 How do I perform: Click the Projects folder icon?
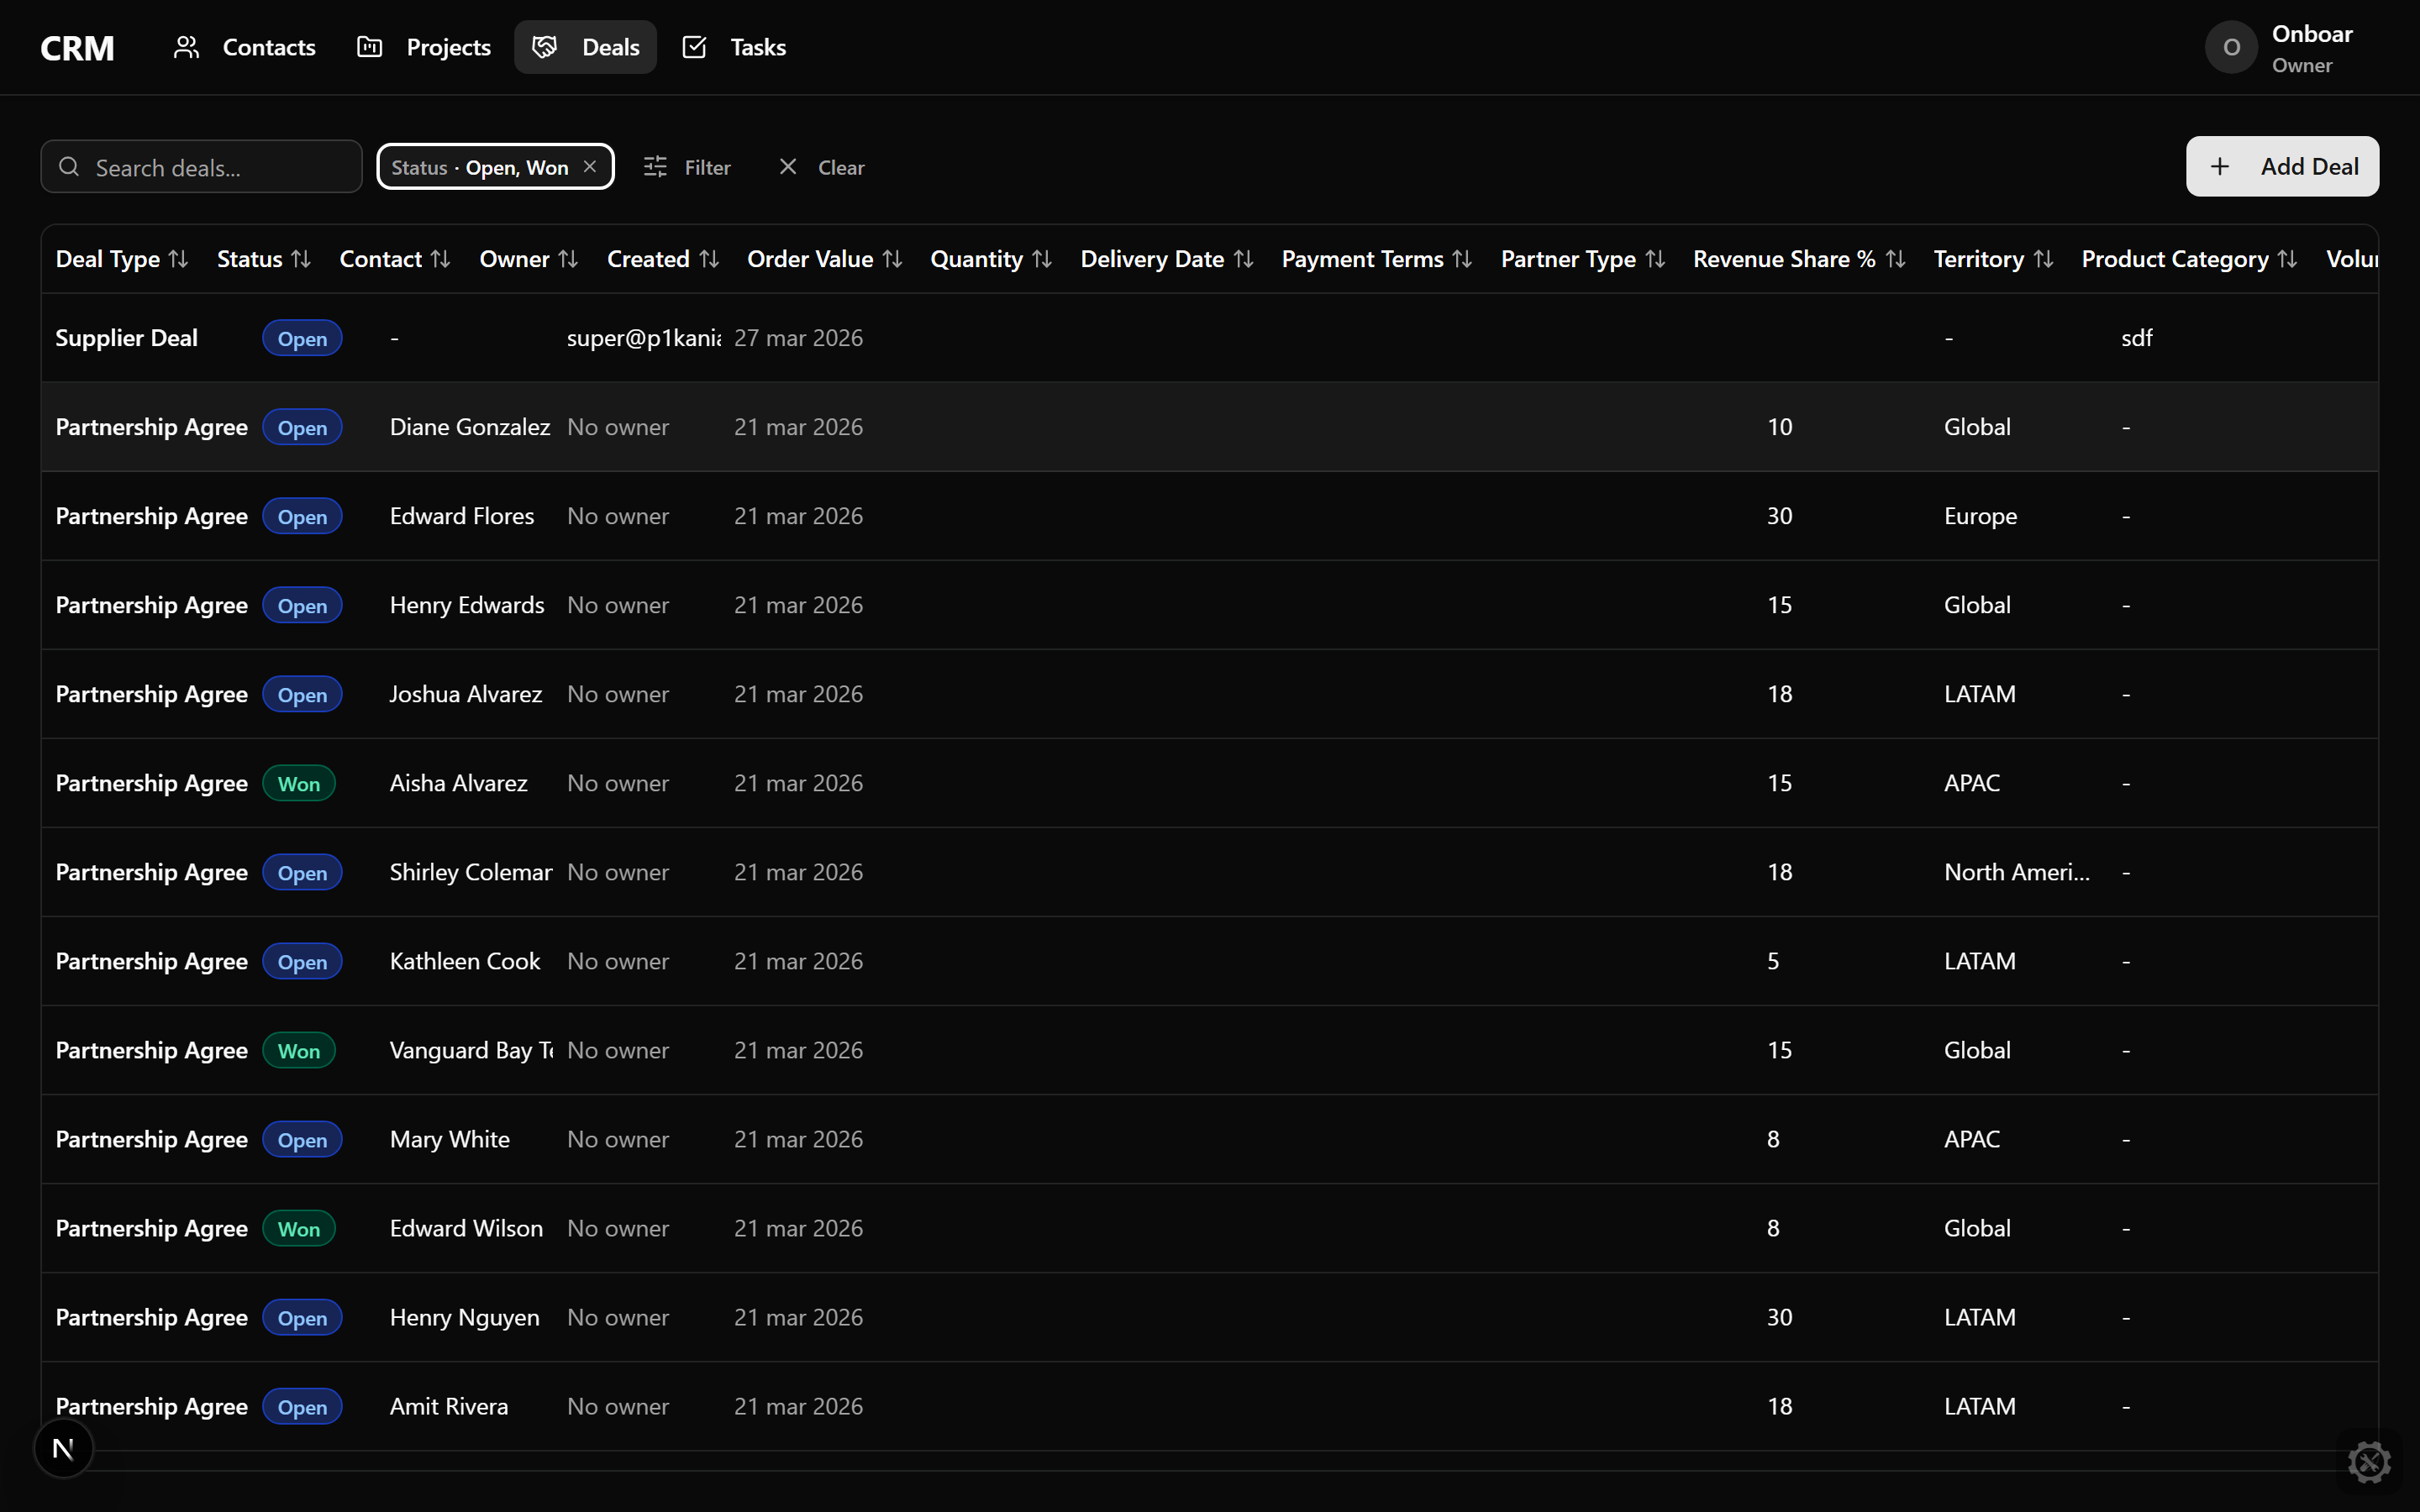[x=370, y=47]
